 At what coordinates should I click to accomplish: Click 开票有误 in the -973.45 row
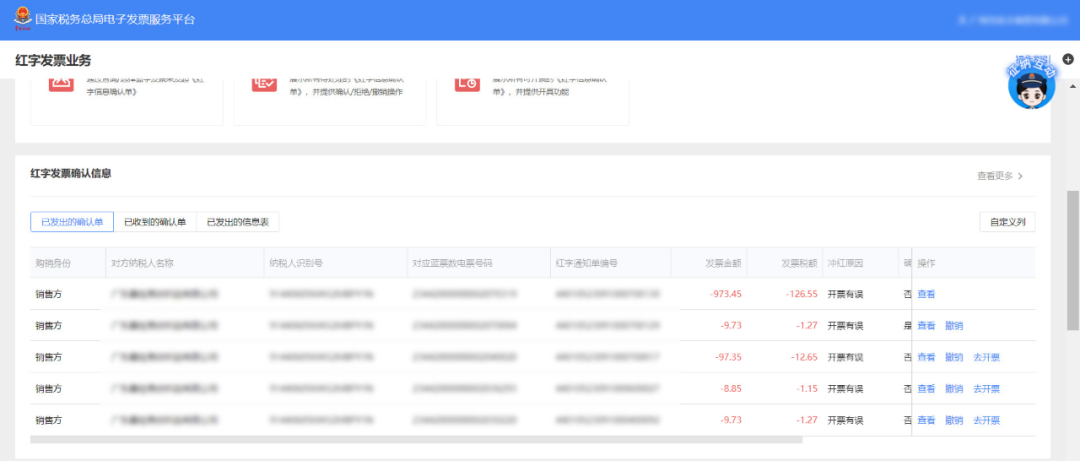845,294
